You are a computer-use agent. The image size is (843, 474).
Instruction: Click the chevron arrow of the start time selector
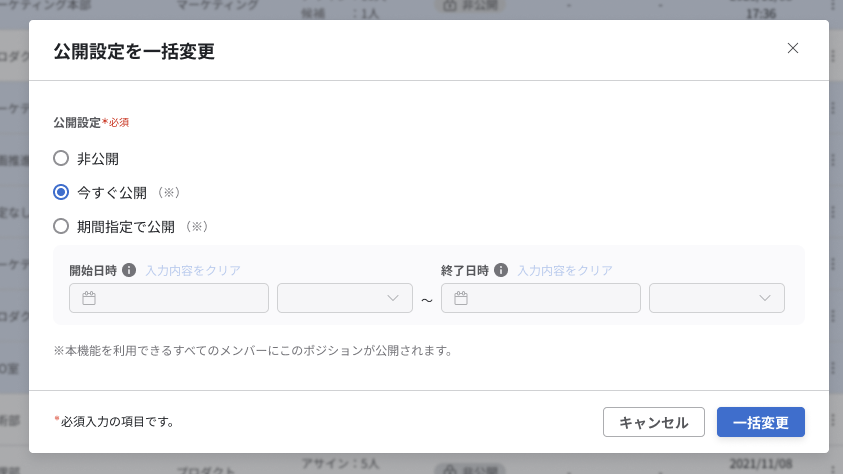click(393, 298)
